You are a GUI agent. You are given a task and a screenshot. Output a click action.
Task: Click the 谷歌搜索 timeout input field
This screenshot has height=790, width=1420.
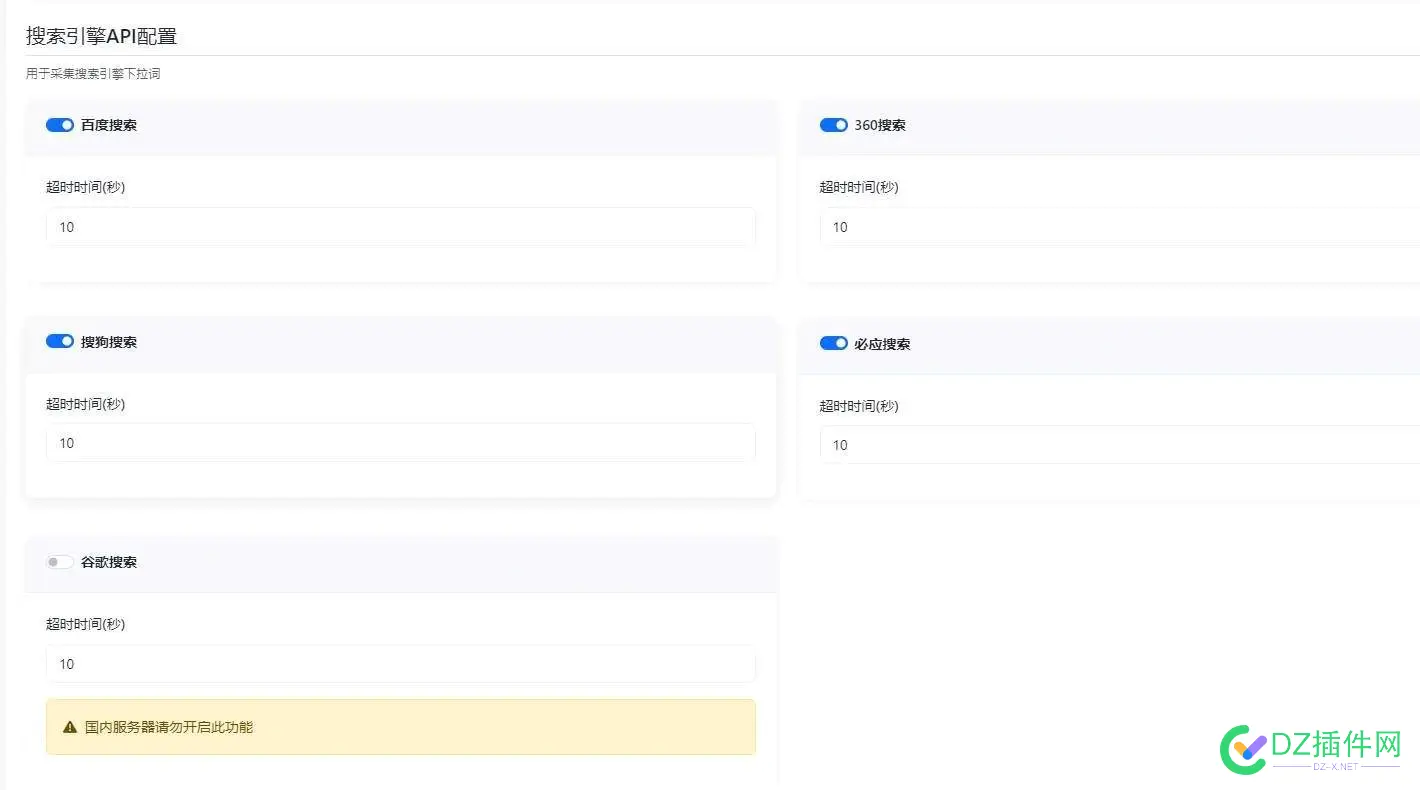(x=401, y=664)
